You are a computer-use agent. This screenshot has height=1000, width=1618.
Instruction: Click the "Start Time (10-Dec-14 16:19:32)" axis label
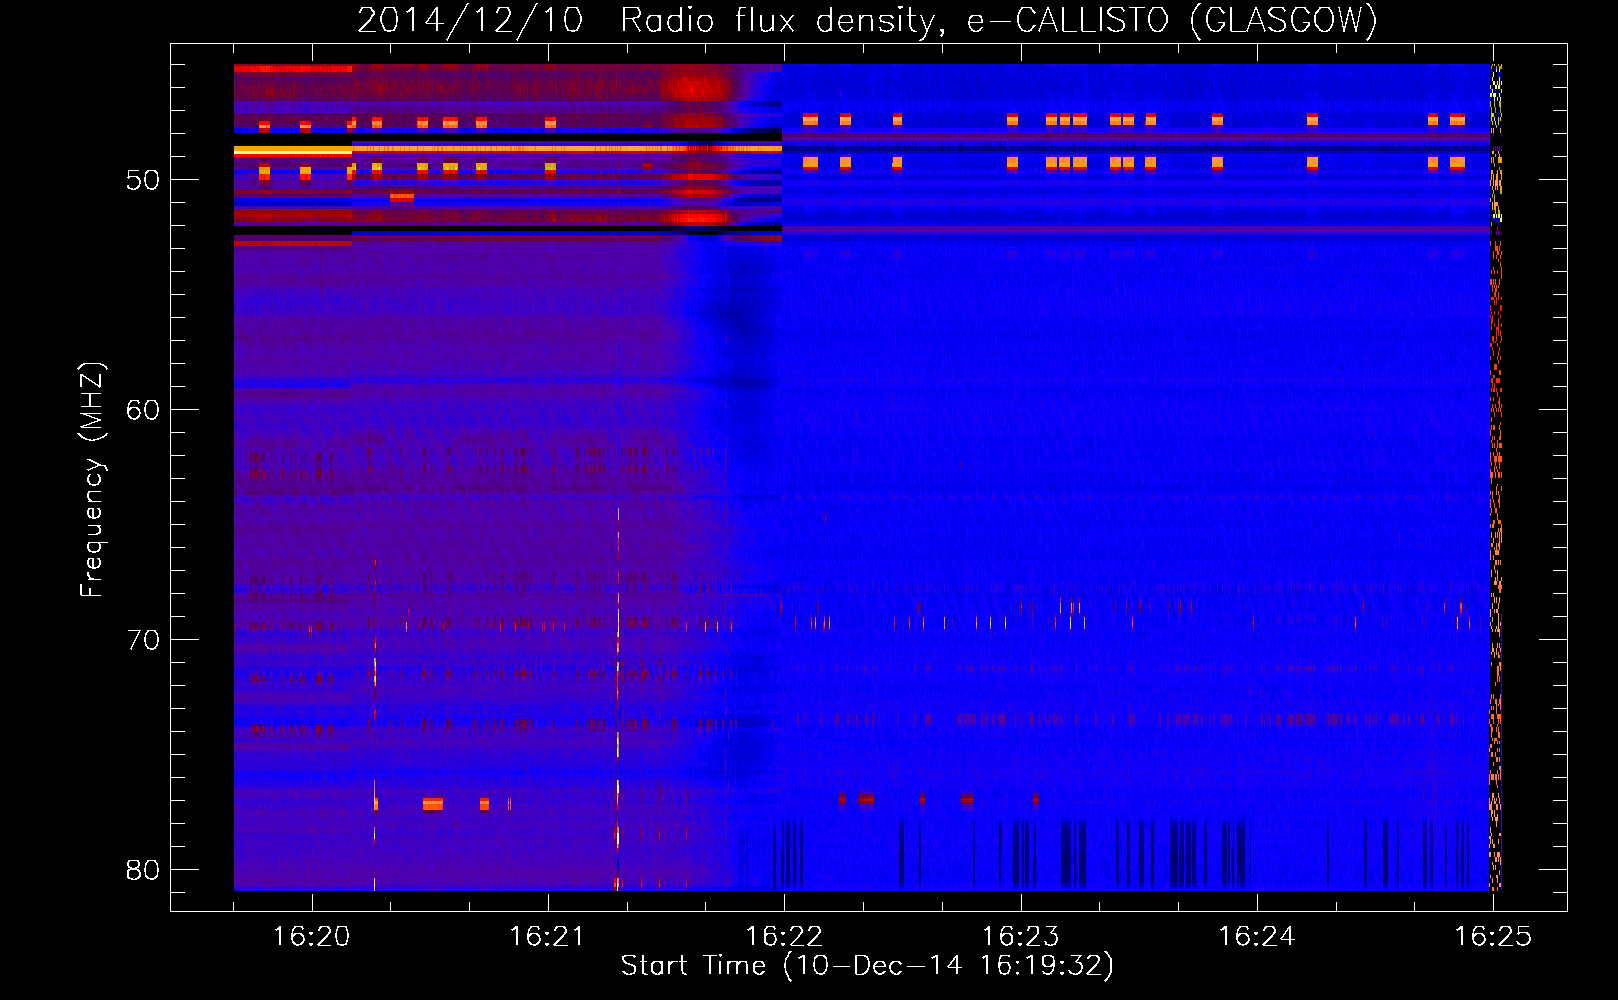click(867, 966)
